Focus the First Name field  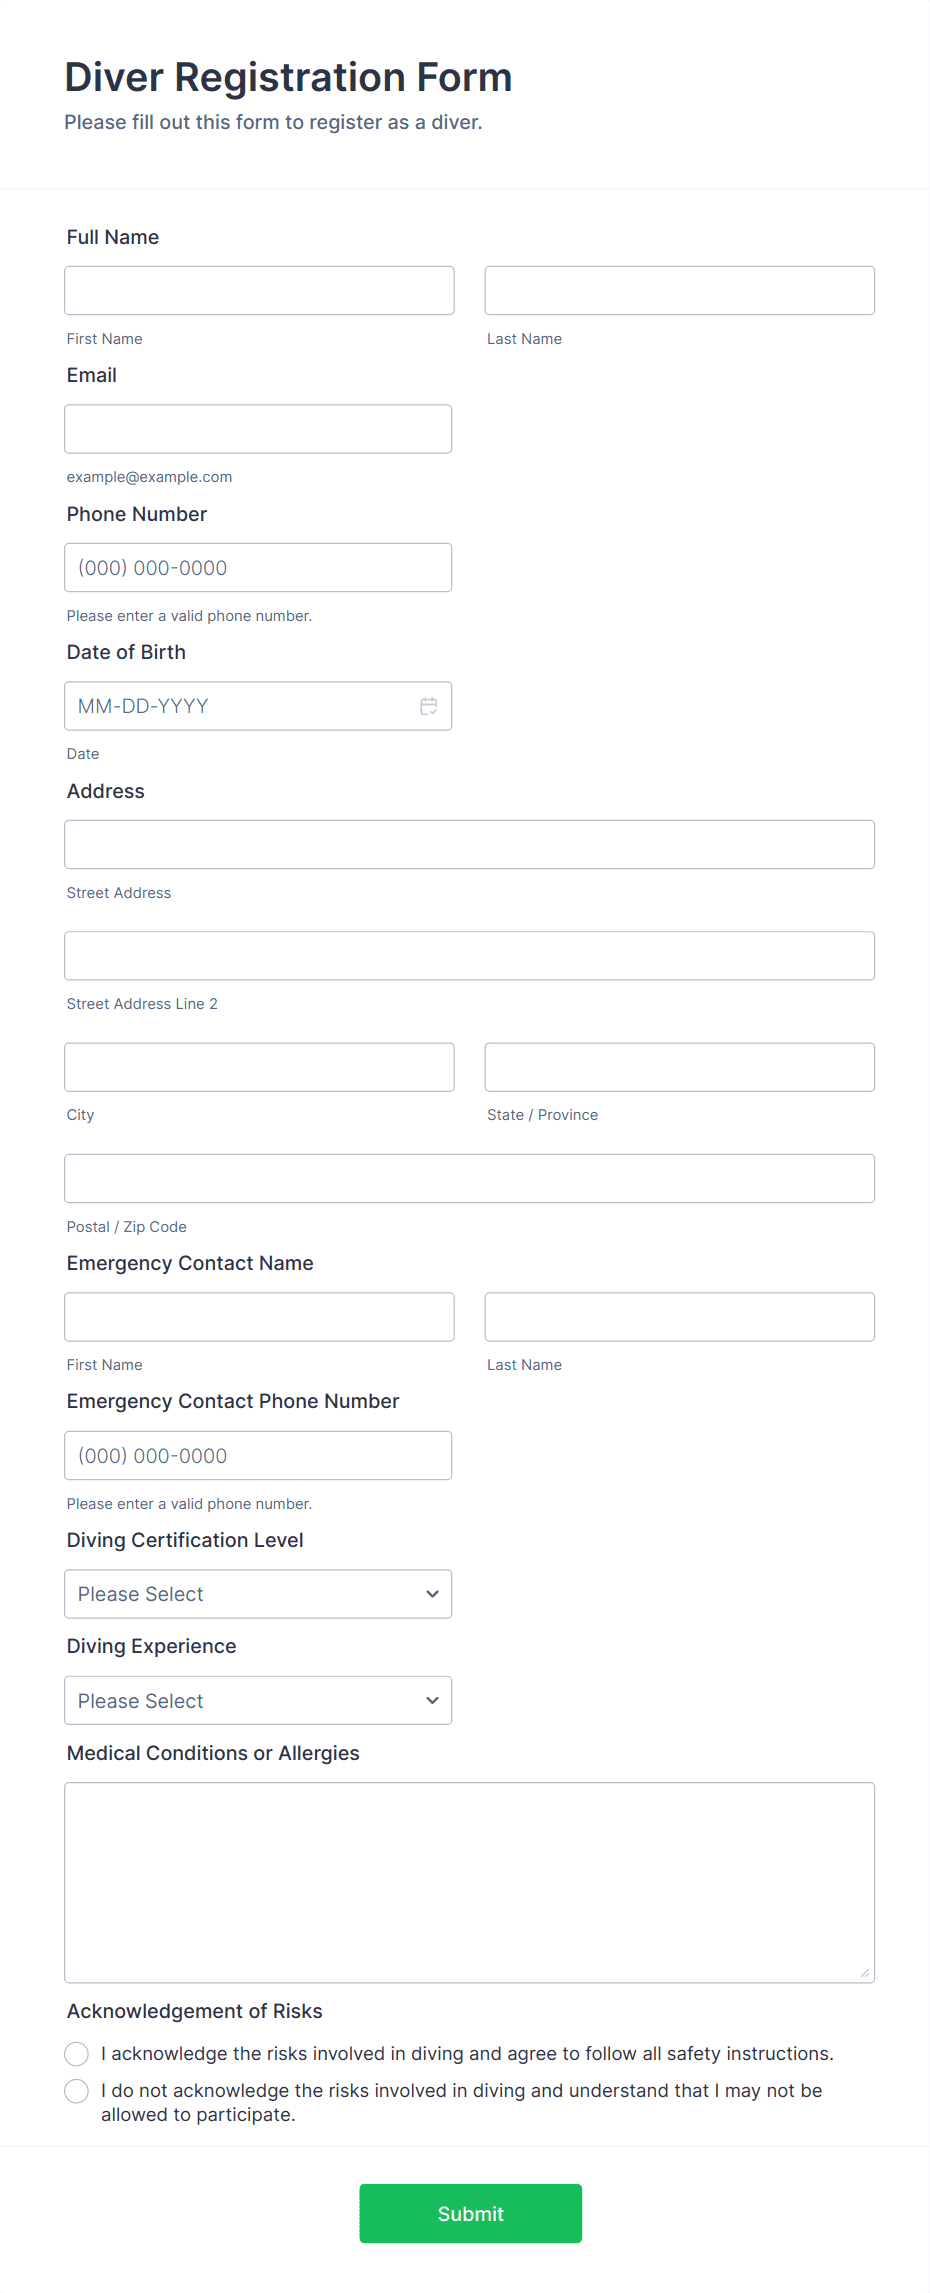click(x=258, y=290)
